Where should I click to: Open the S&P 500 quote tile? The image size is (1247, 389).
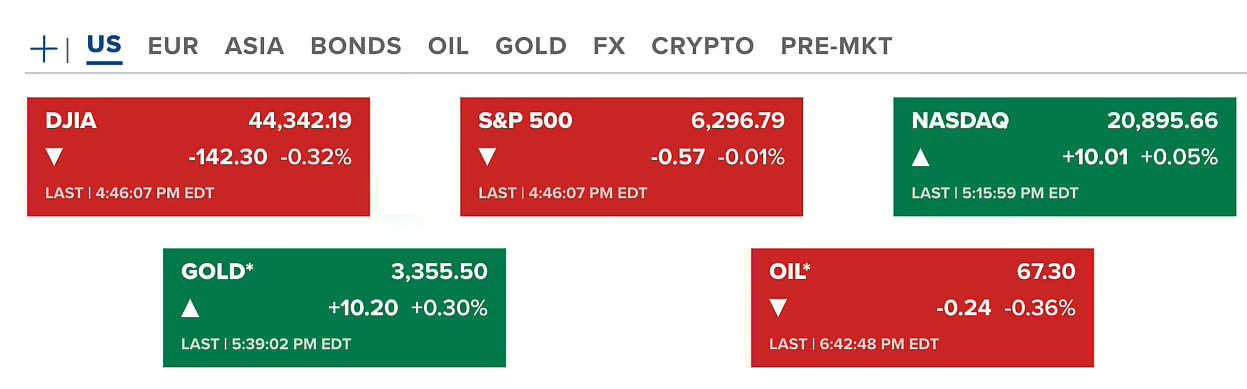[631, 156]
